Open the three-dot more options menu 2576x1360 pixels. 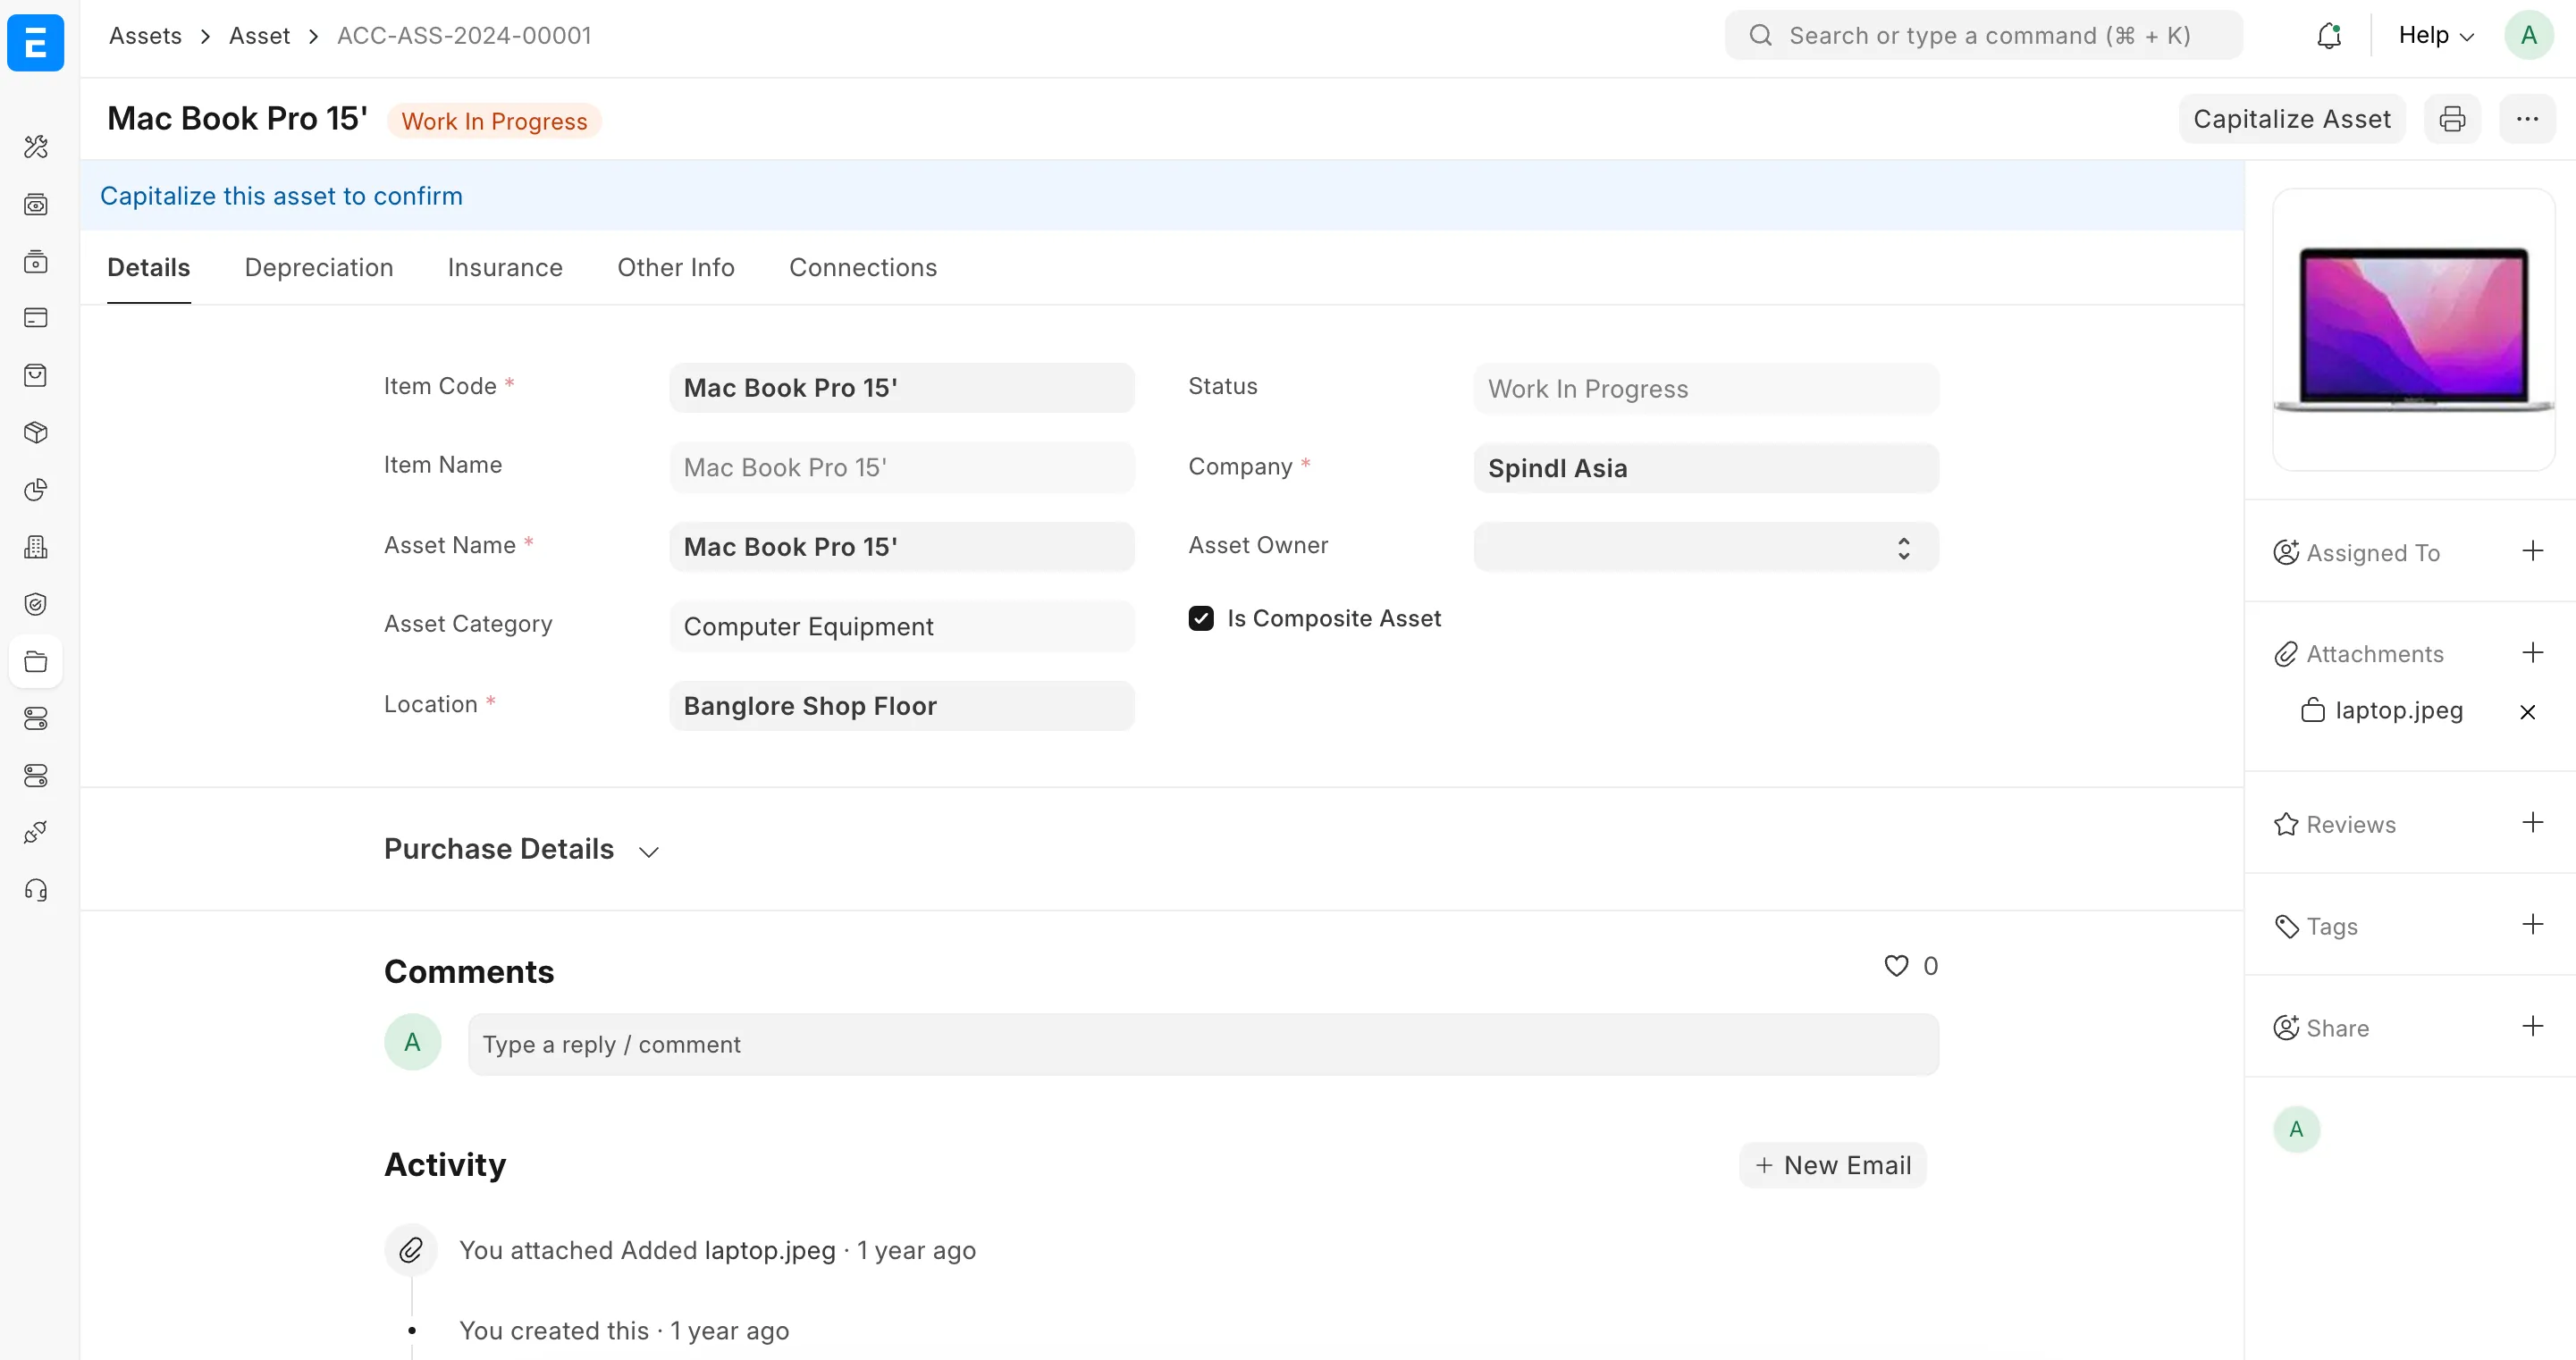coord(2528,118)
